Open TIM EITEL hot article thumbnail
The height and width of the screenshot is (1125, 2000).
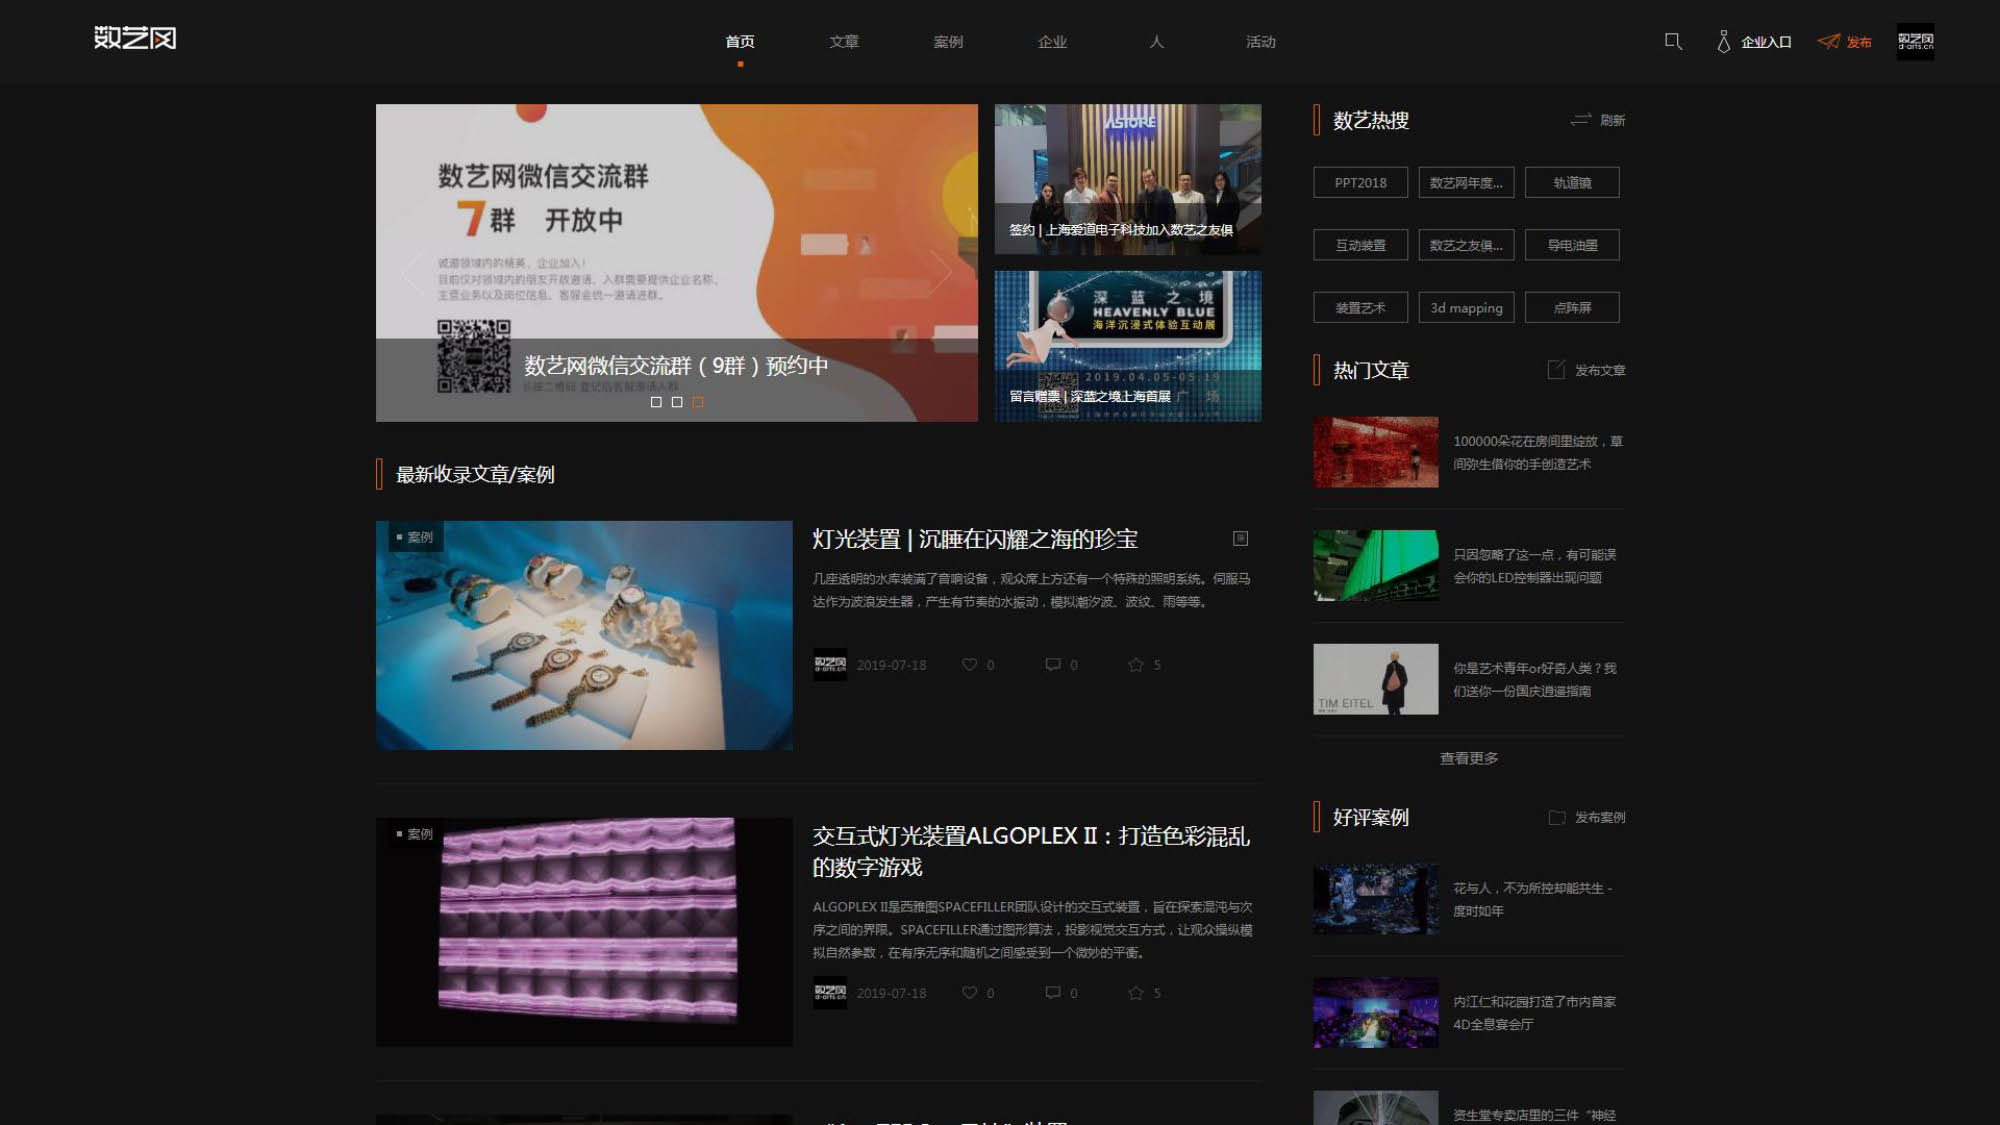[1375, 679]
